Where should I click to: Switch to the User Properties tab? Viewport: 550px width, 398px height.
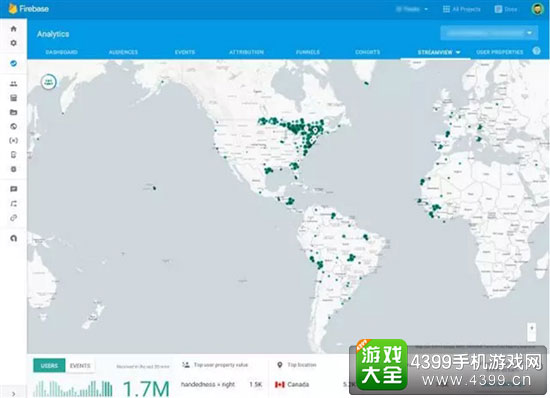point(499,52)
